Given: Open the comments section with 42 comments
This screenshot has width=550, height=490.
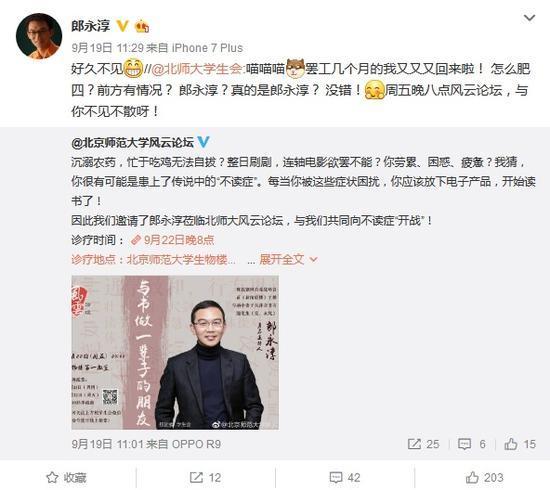Looking at the screenshot, I should (345, 477).
